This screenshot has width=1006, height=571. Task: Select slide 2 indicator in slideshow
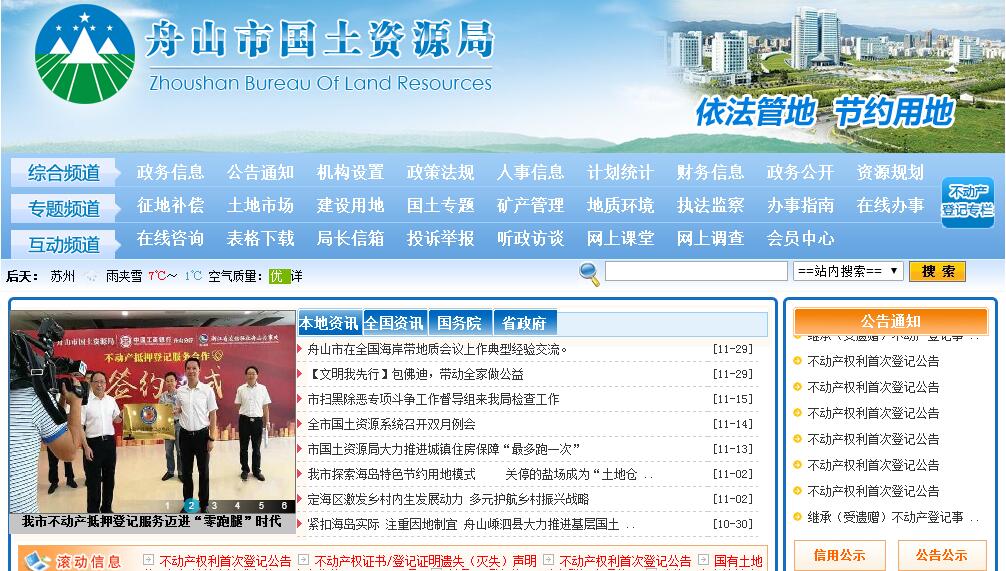click(x=191, y=506)
